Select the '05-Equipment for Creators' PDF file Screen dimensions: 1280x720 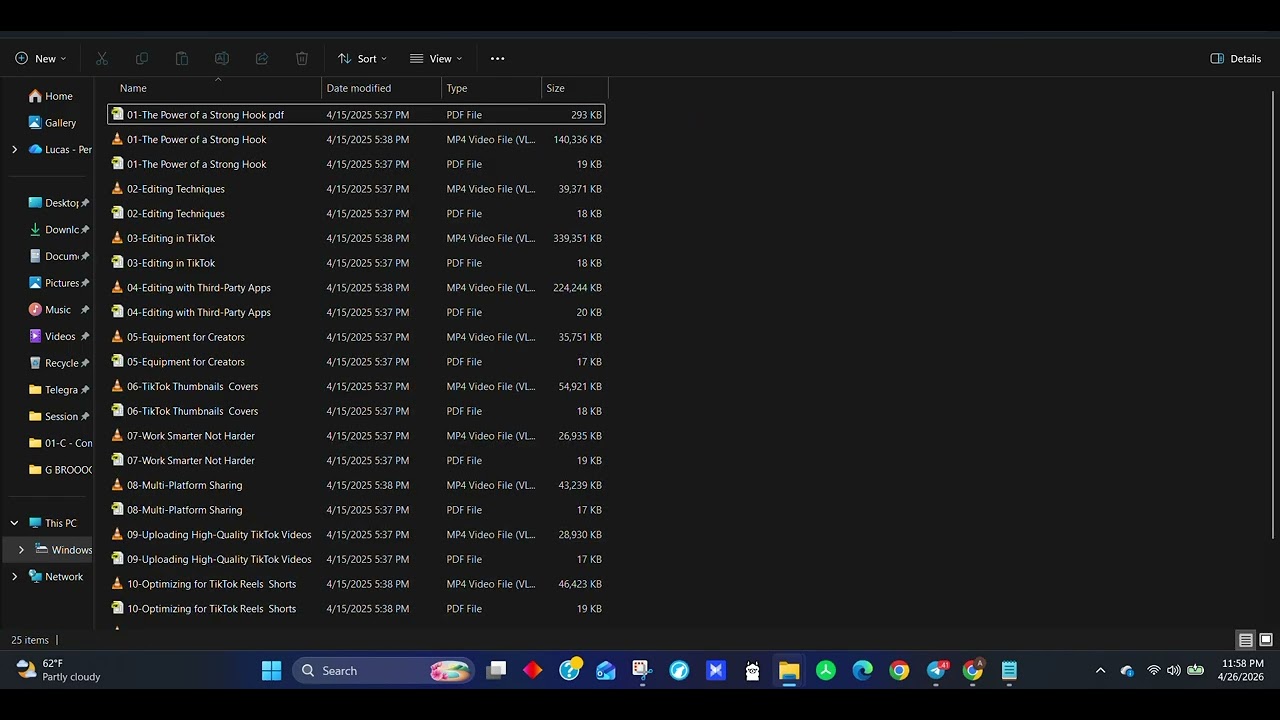click(356, 362)
